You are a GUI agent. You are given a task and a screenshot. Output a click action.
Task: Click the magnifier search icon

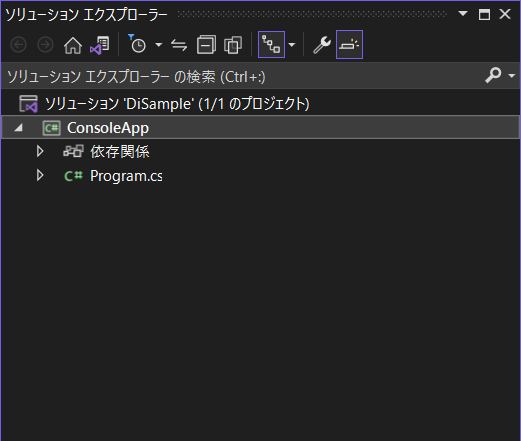pyautogui.click(x=493, y=75)
